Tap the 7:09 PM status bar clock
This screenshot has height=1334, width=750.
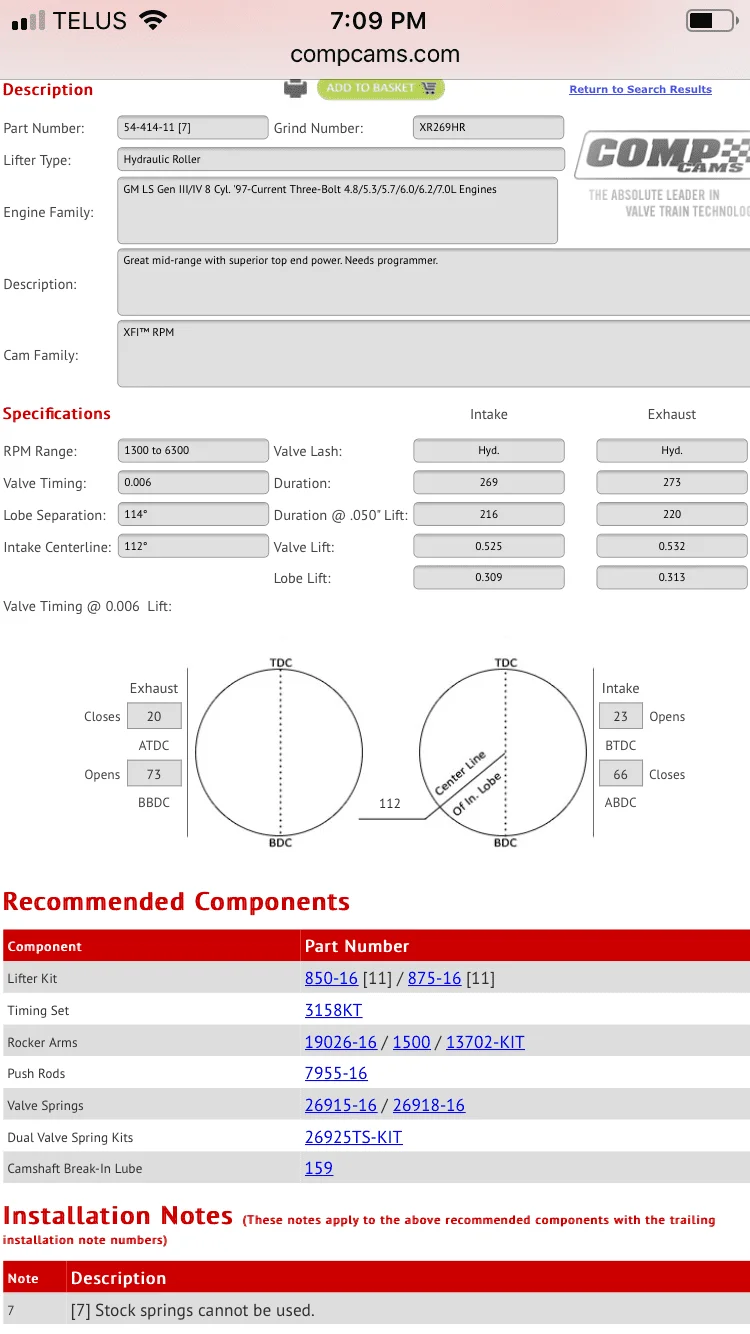pos(378,20)
